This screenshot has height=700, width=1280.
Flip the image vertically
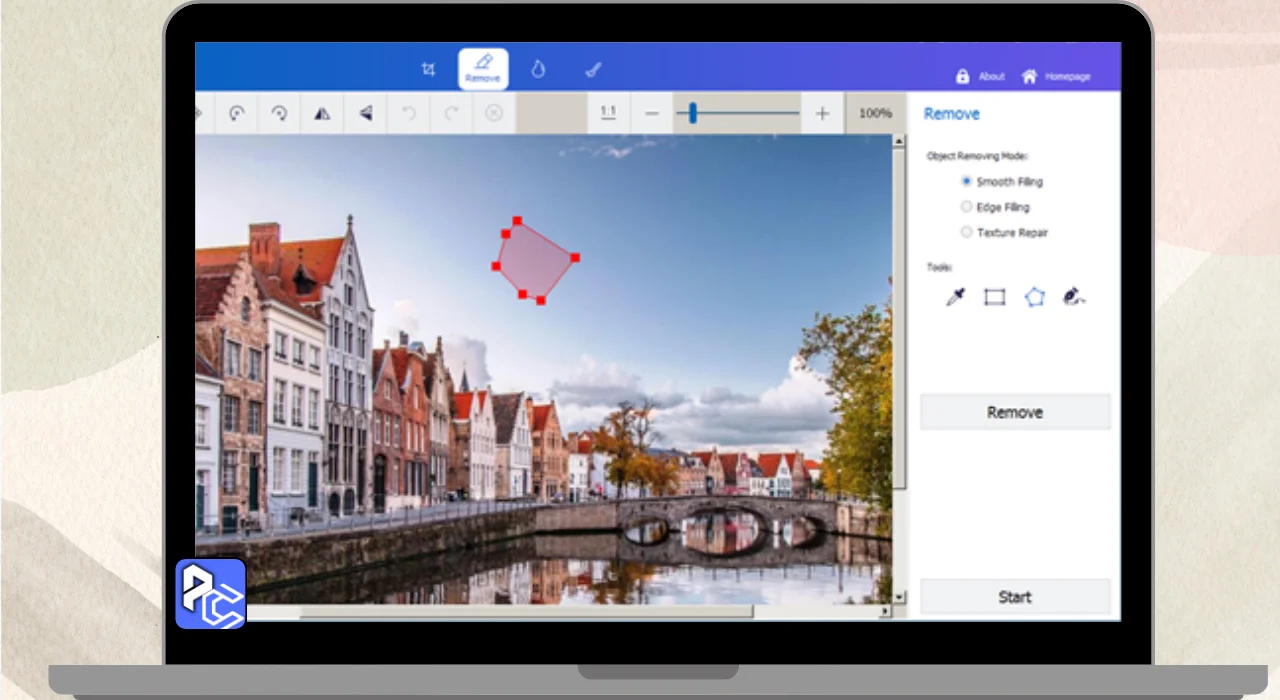[x=366, y=113]
